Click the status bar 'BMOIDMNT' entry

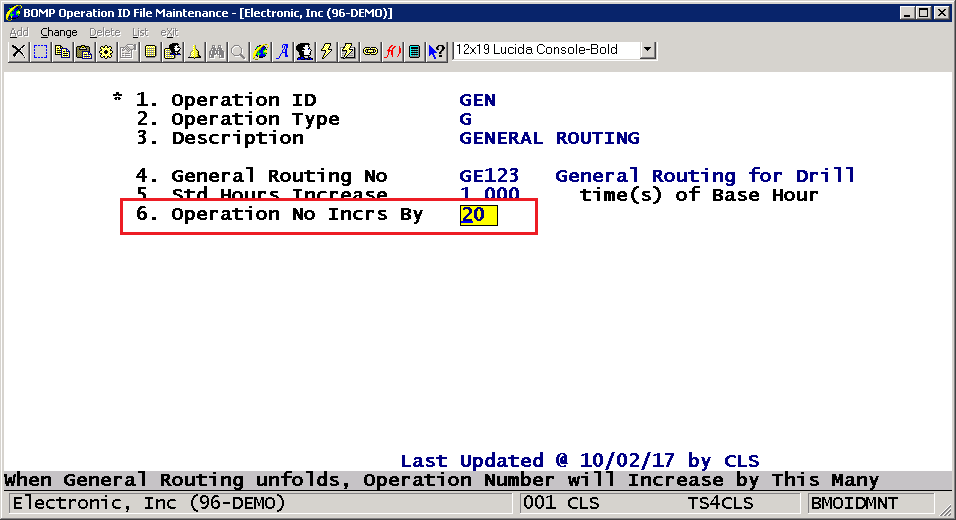[854, 504]
